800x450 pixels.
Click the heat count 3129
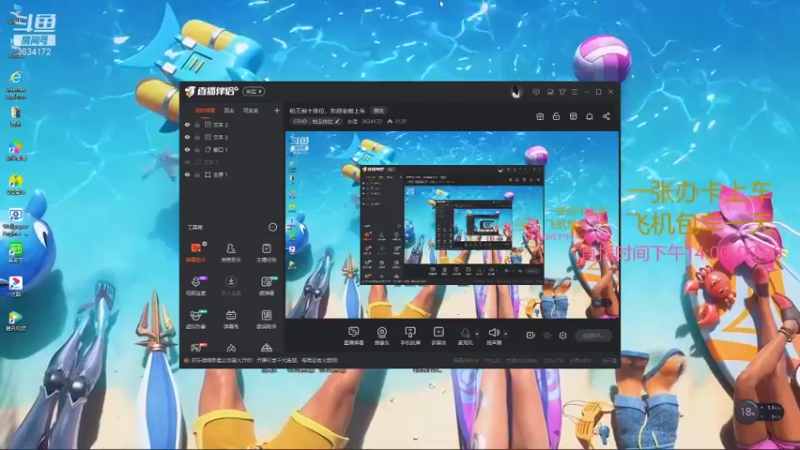[397, 121]
